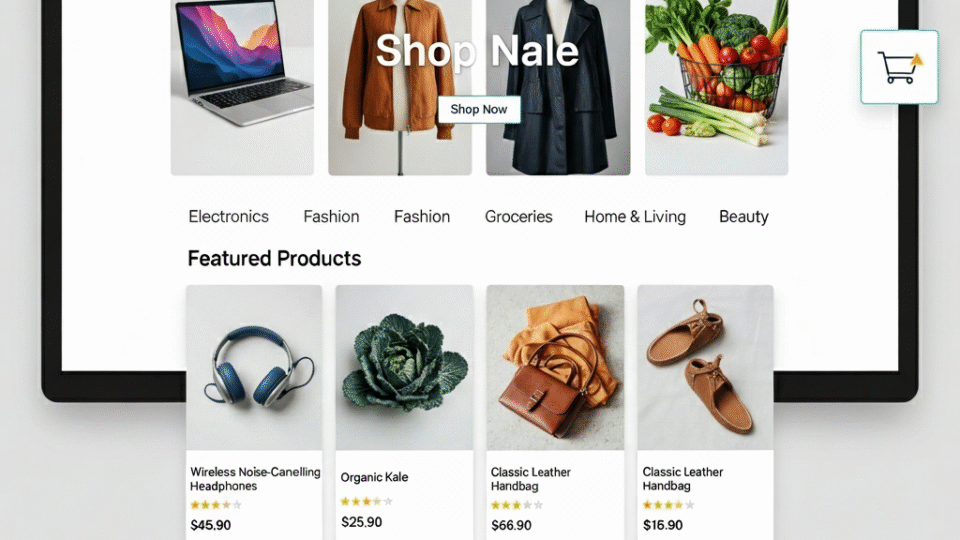Open the laptop banner image
This screenshot has height=540, width=960.
(242, 88)
